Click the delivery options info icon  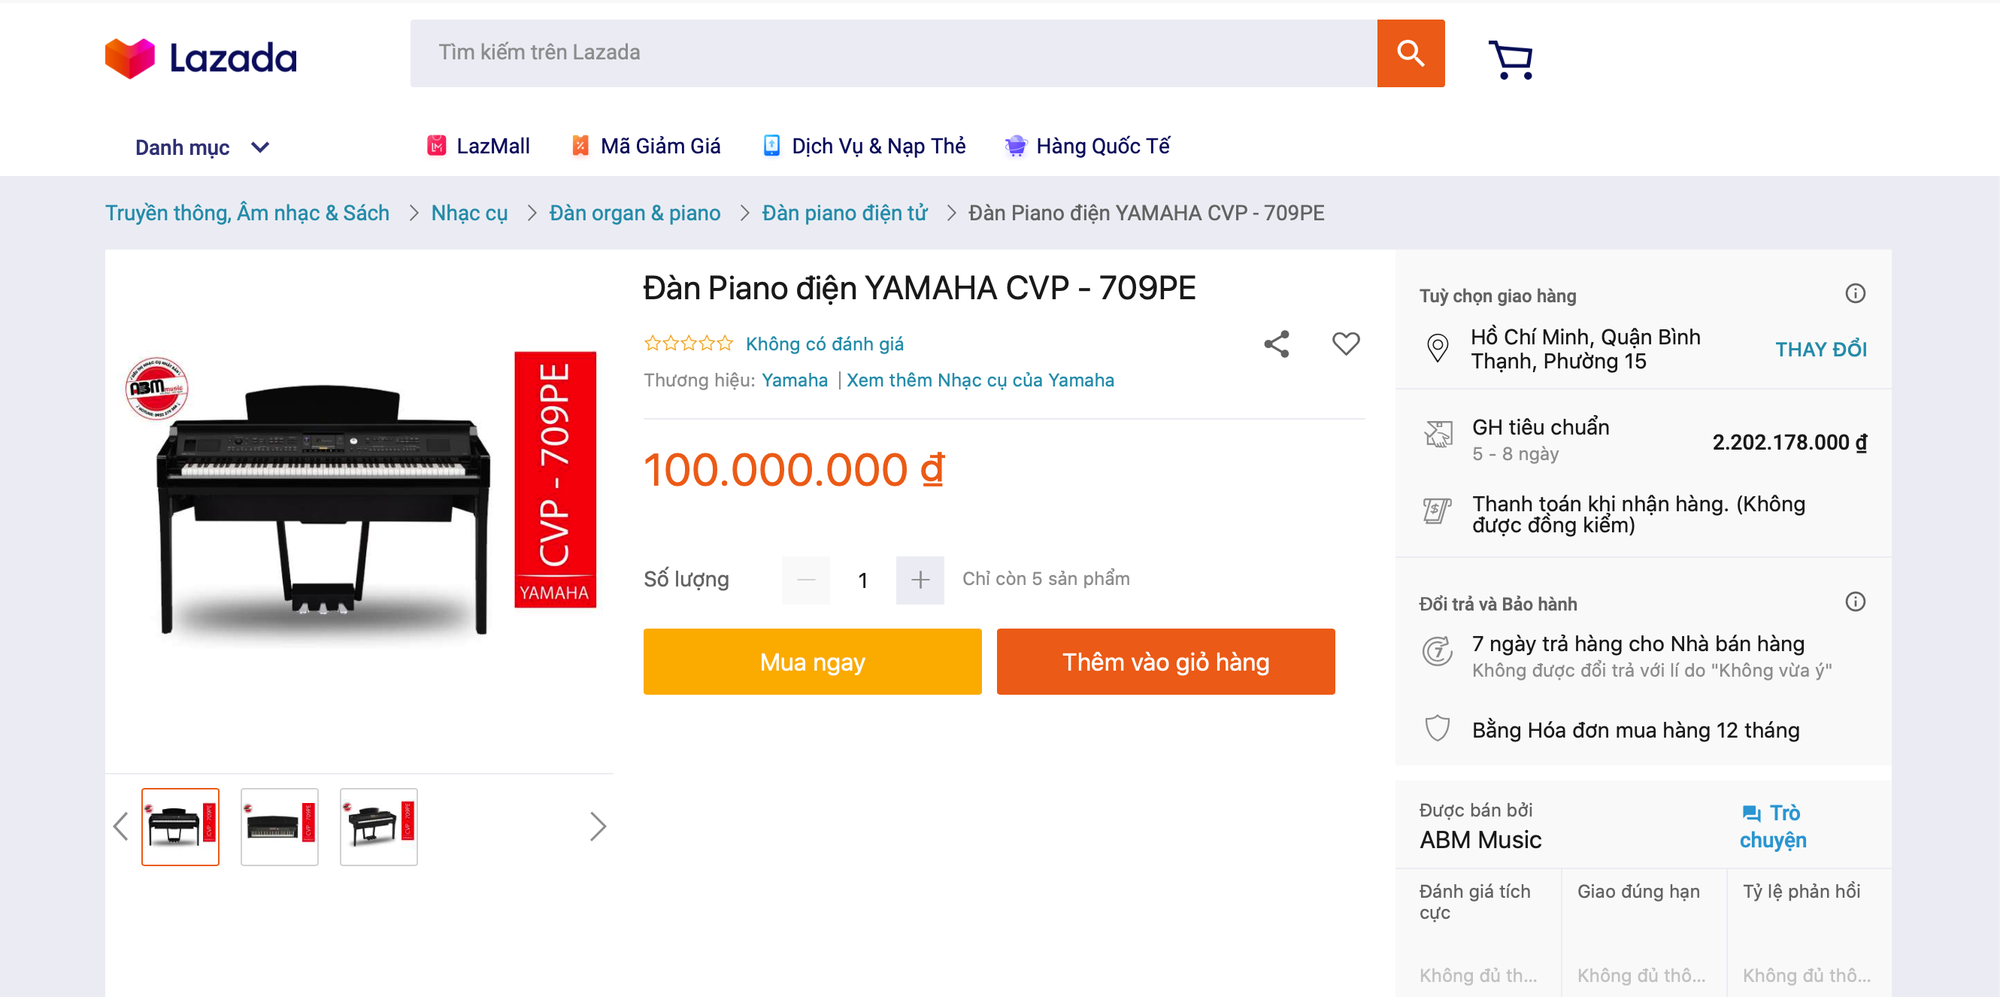(1855, 293)
